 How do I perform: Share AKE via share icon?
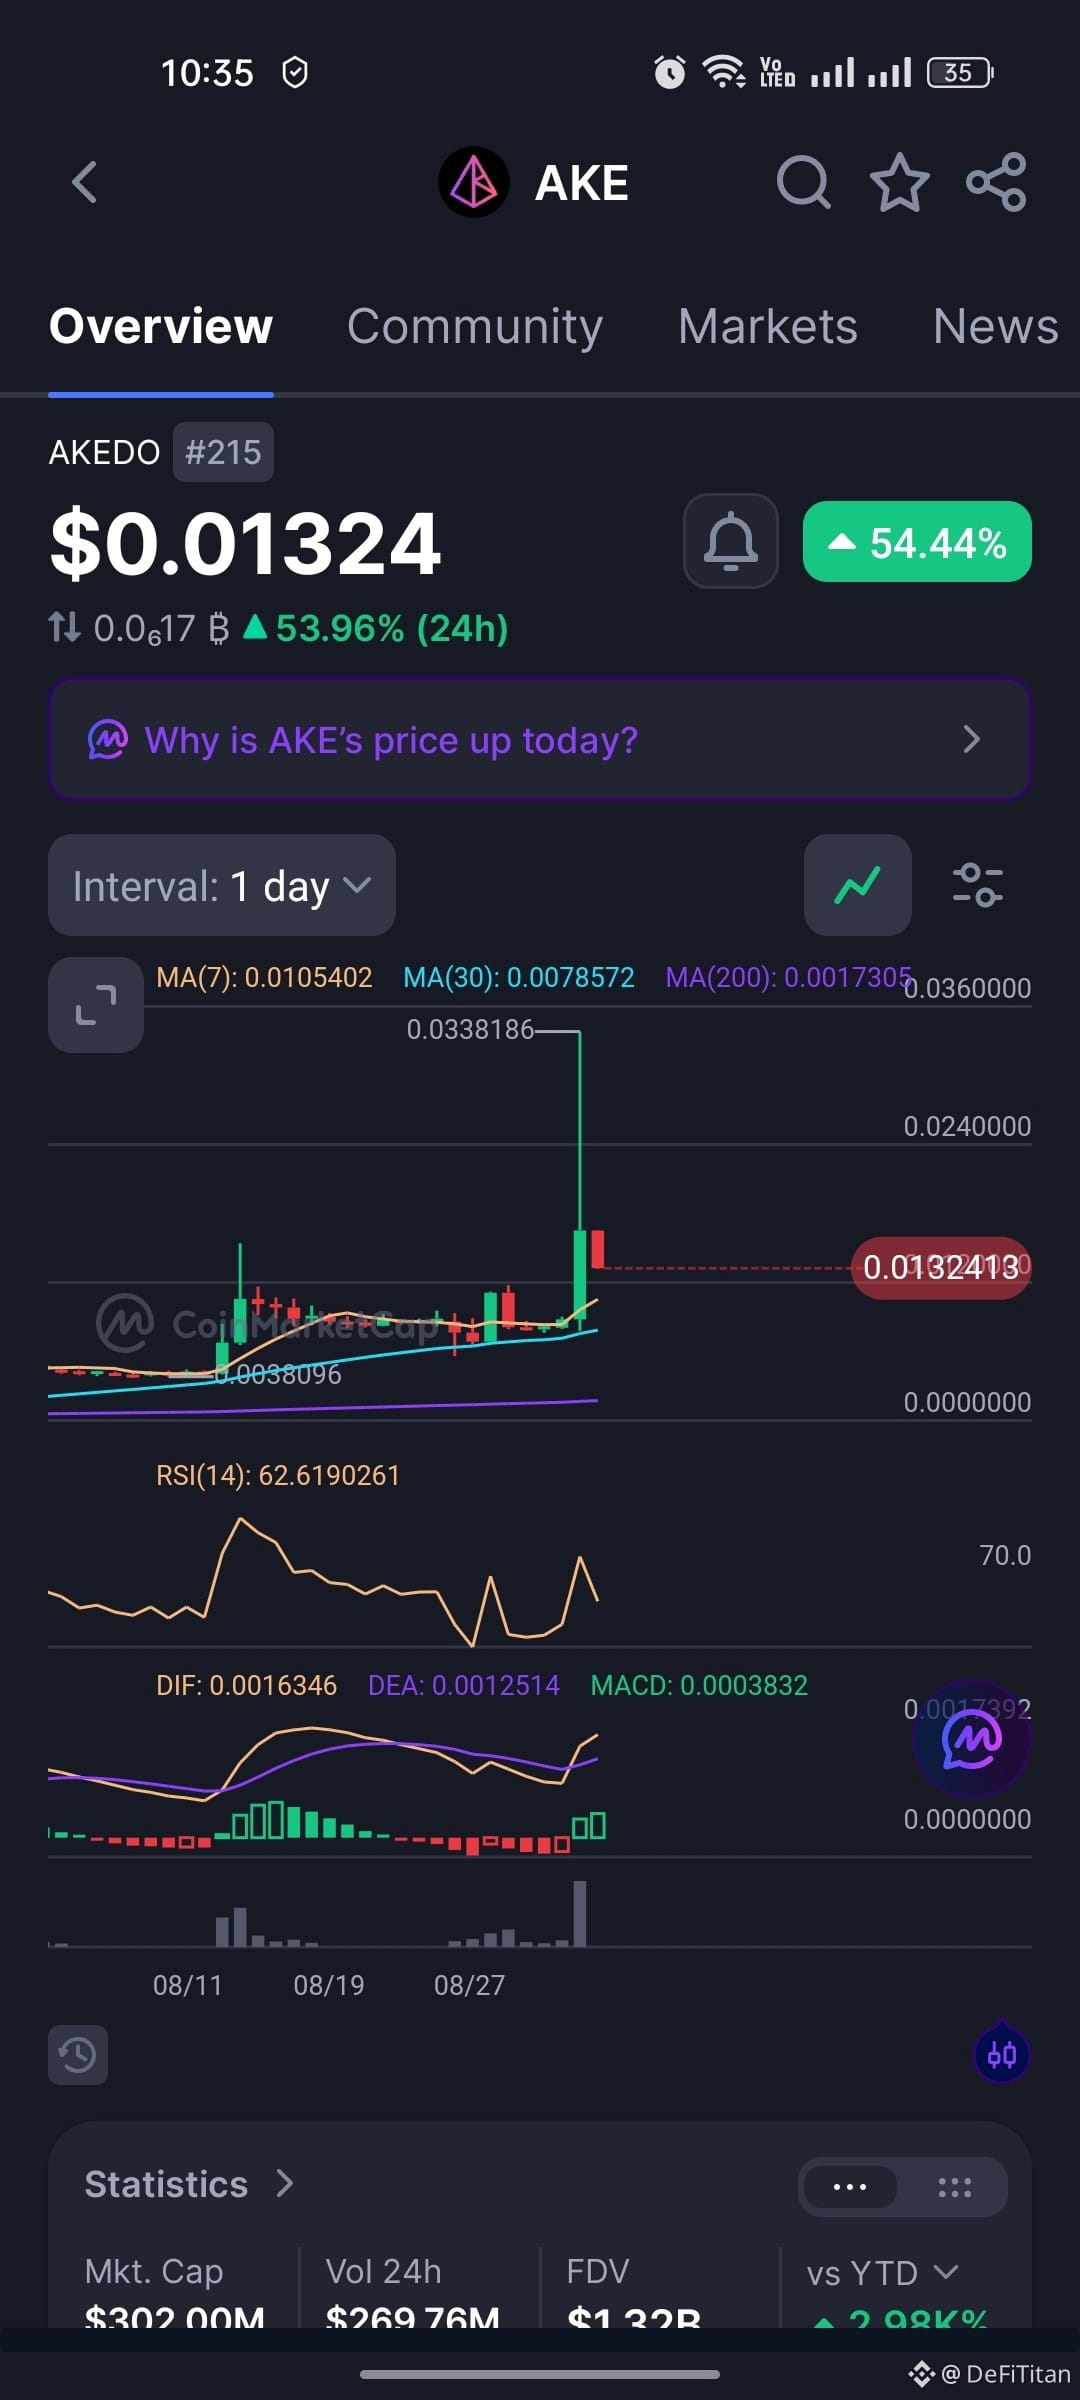click(996, 183)
